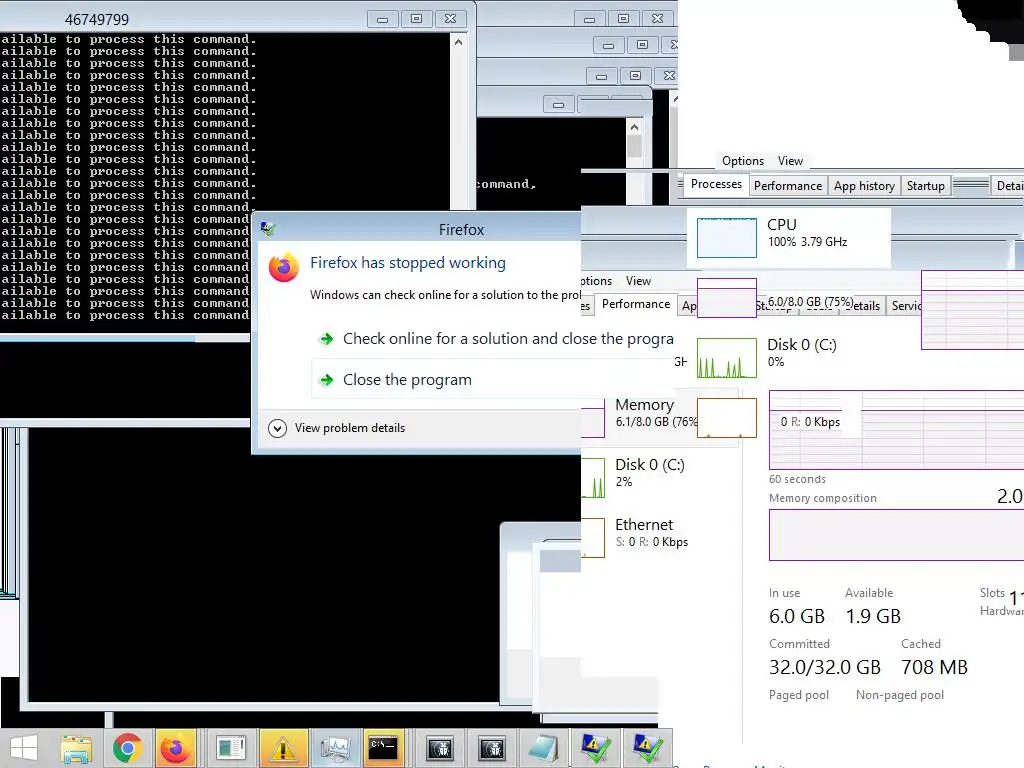Open the bug icon beside Command Prompt
The image size is (1024, 768).
440,748
